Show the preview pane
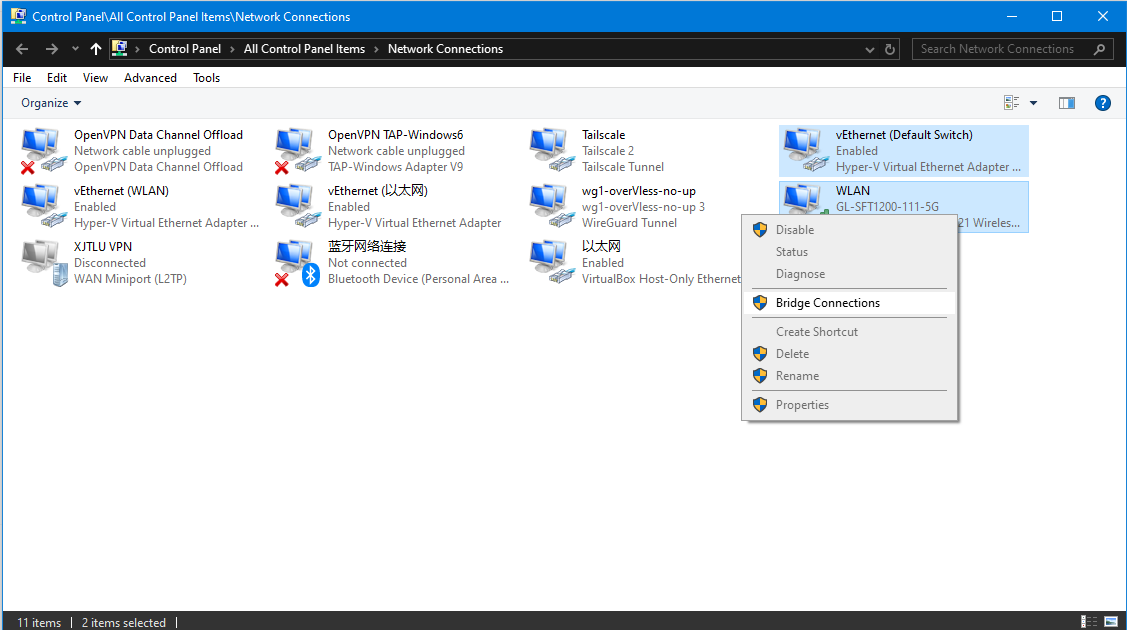This screenshot has width=1127, height=630. 1067,103
